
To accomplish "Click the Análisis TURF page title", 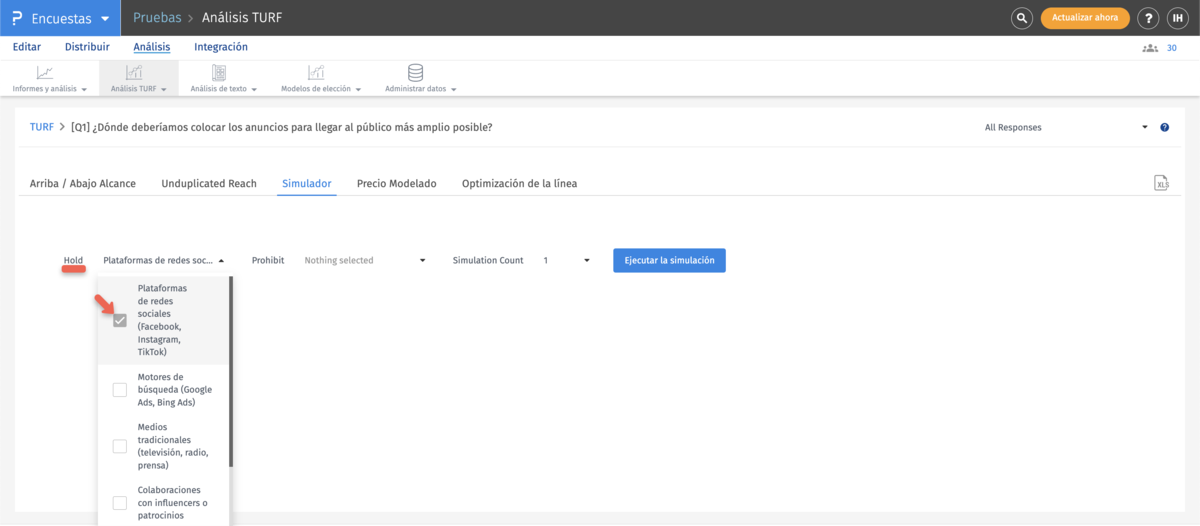I will point(242,18).
